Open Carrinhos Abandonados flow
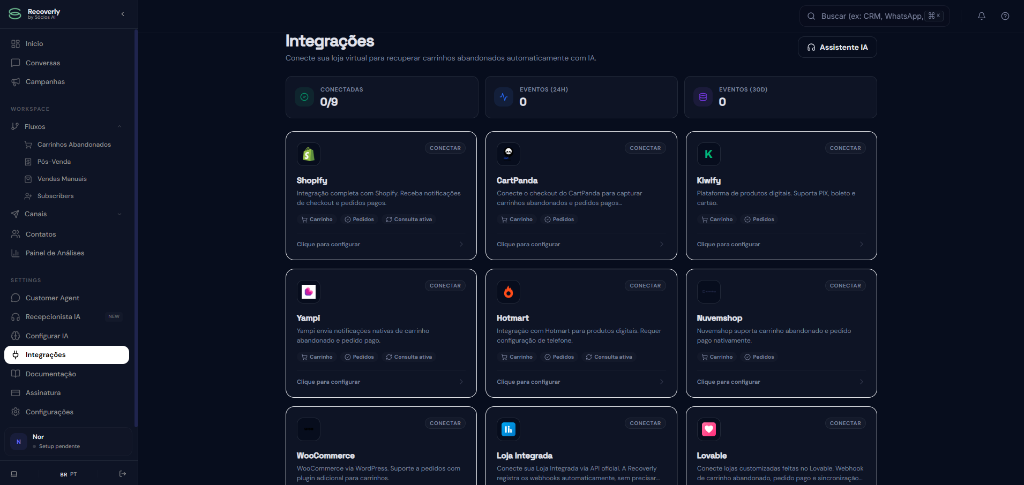The height and width of the screenshot is (485, 1024). tap(73, 144)
